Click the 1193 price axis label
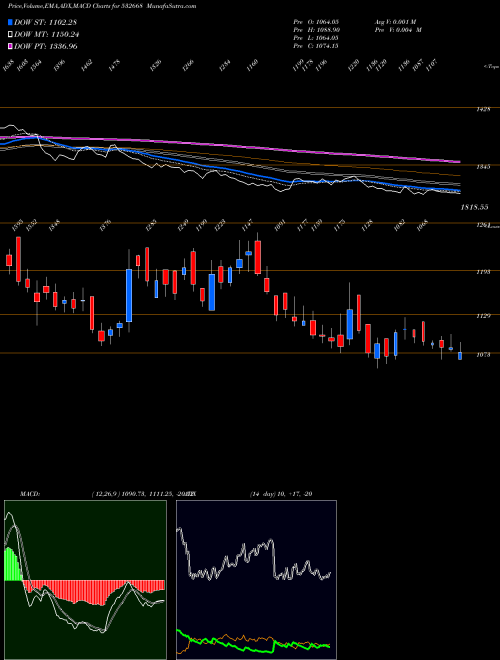Image resolution: width=500 pixels, height=660 pixels. pyautogui.click(x=484, y=272)
